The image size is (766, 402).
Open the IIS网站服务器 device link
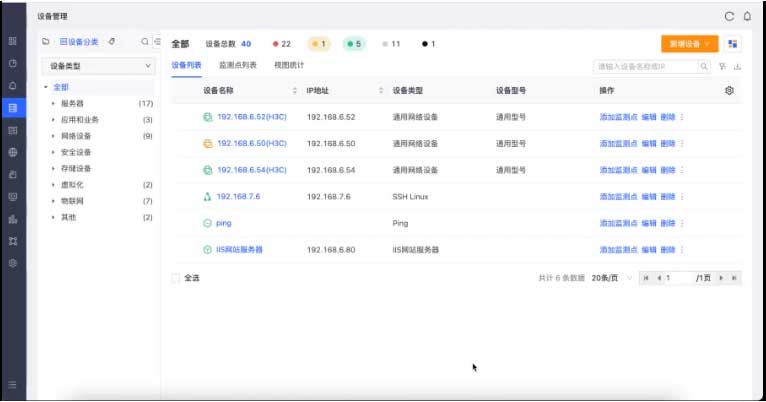click(x=239, y=250)
